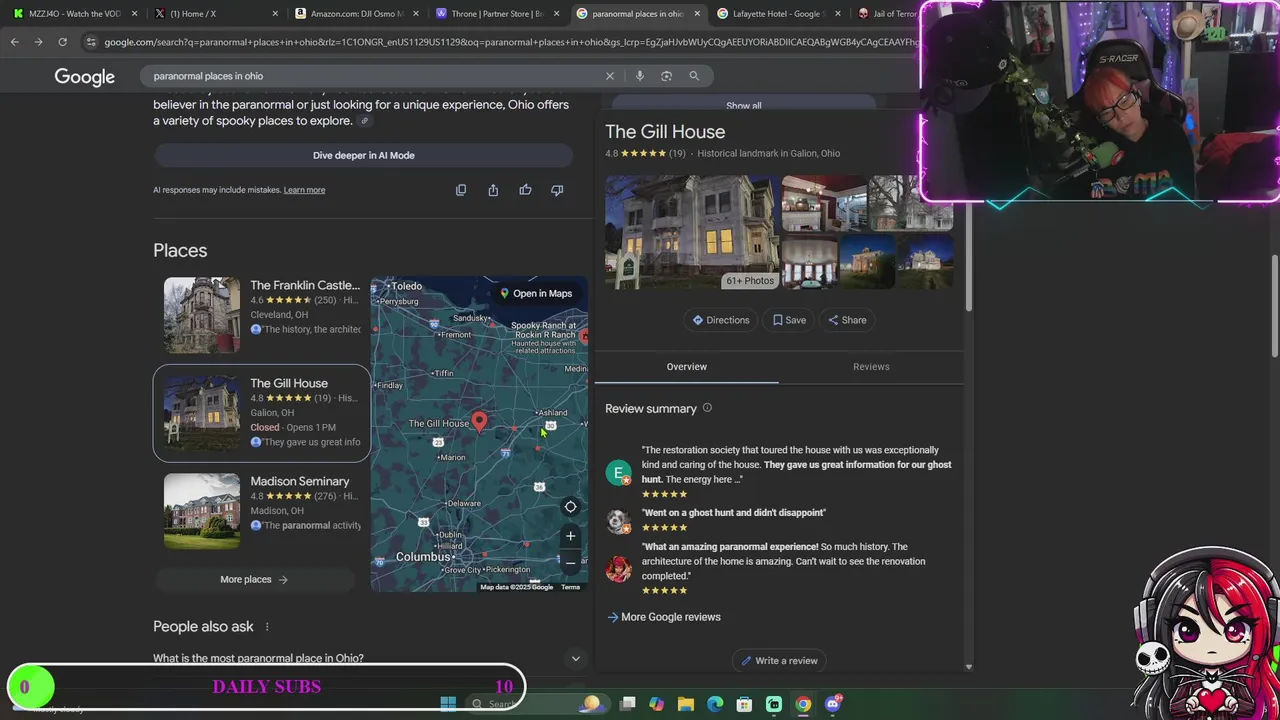This screenshot has width=1280, height=720.
Task: Zoom in on the map
Action: click(x=570, y=536)
